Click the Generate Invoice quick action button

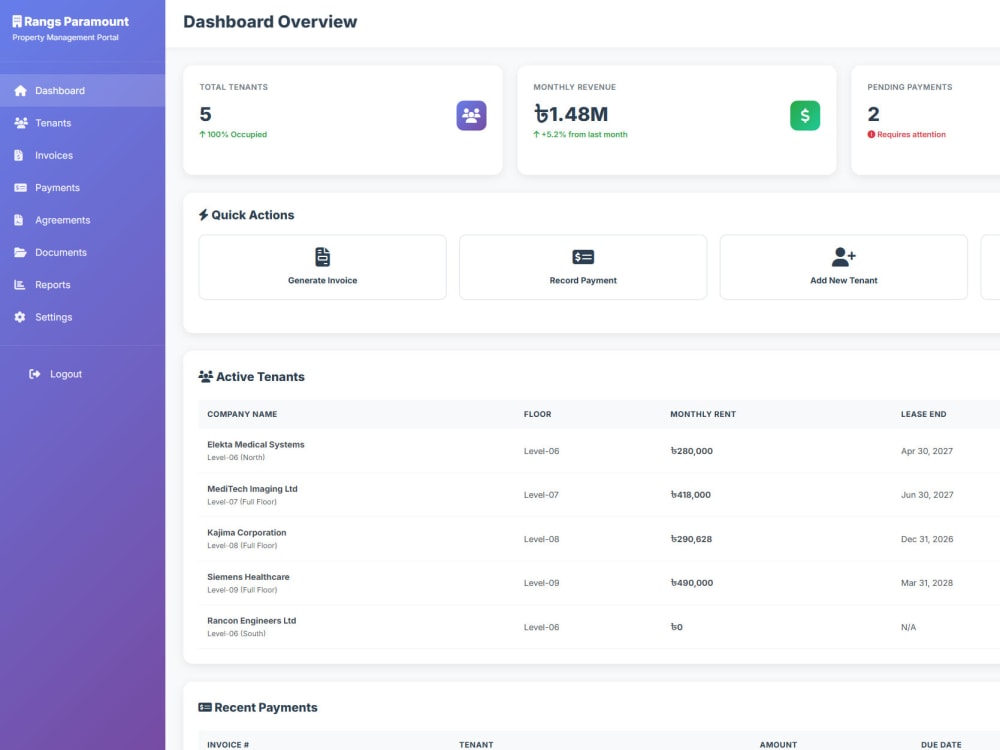[x=323, y=267]
